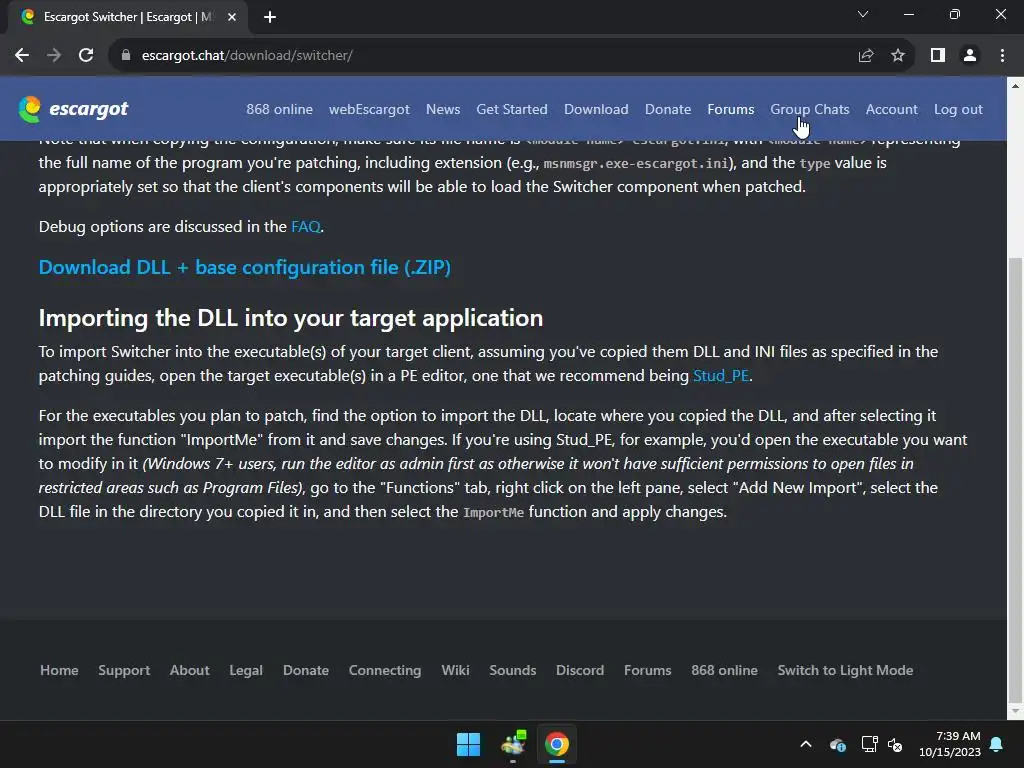Click the heading Importing the DLL into your target application

coord(291,318)
